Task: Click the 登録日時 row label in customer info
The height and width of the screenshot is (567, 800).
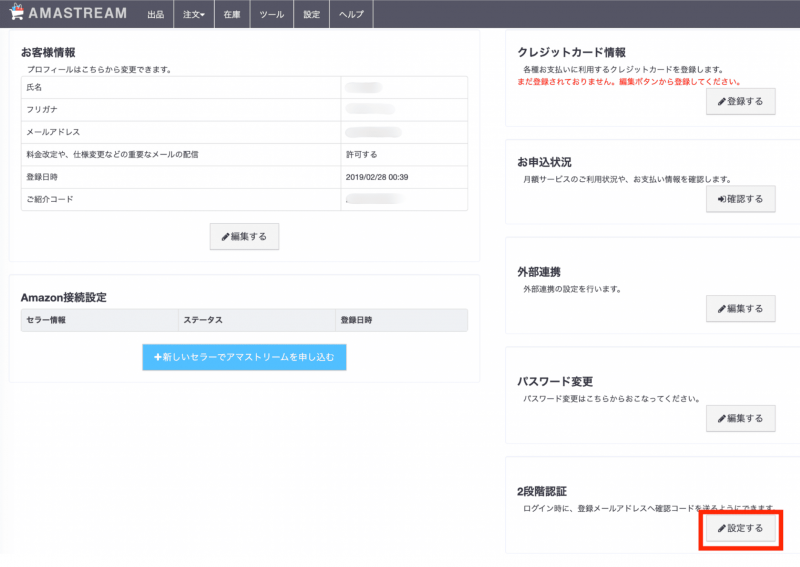Action: point(42,177)
